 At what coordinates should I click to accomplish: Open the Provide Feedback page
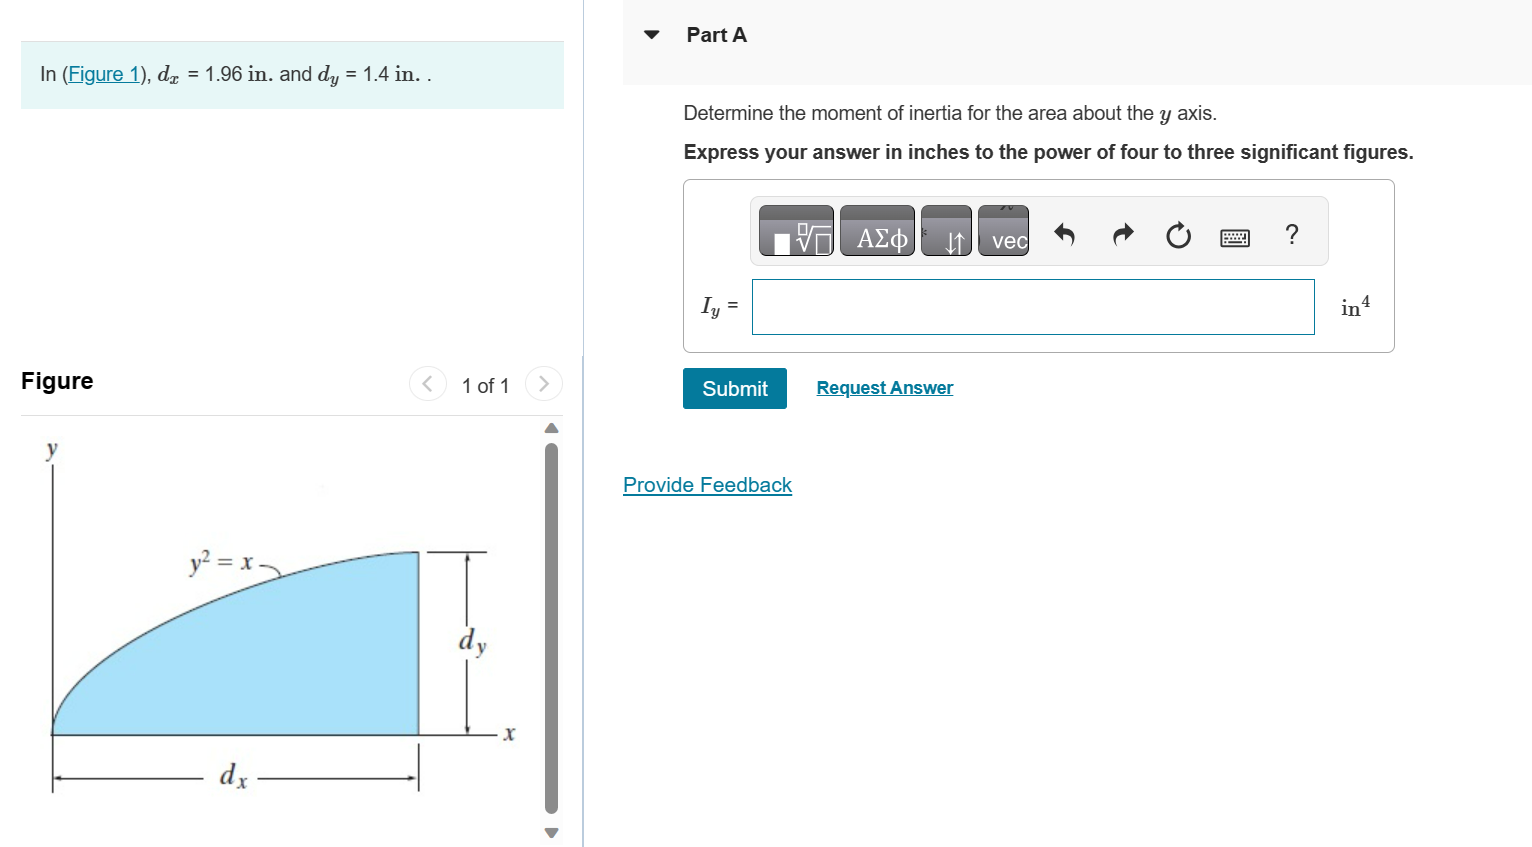707,485
